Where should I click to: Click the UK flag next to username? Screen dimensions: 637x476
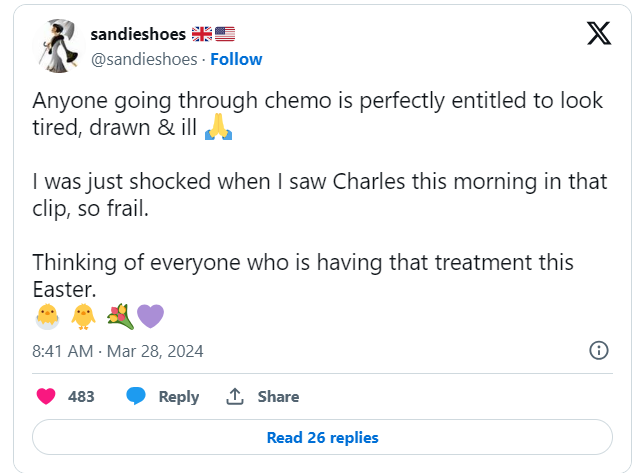tap(201, 34)
